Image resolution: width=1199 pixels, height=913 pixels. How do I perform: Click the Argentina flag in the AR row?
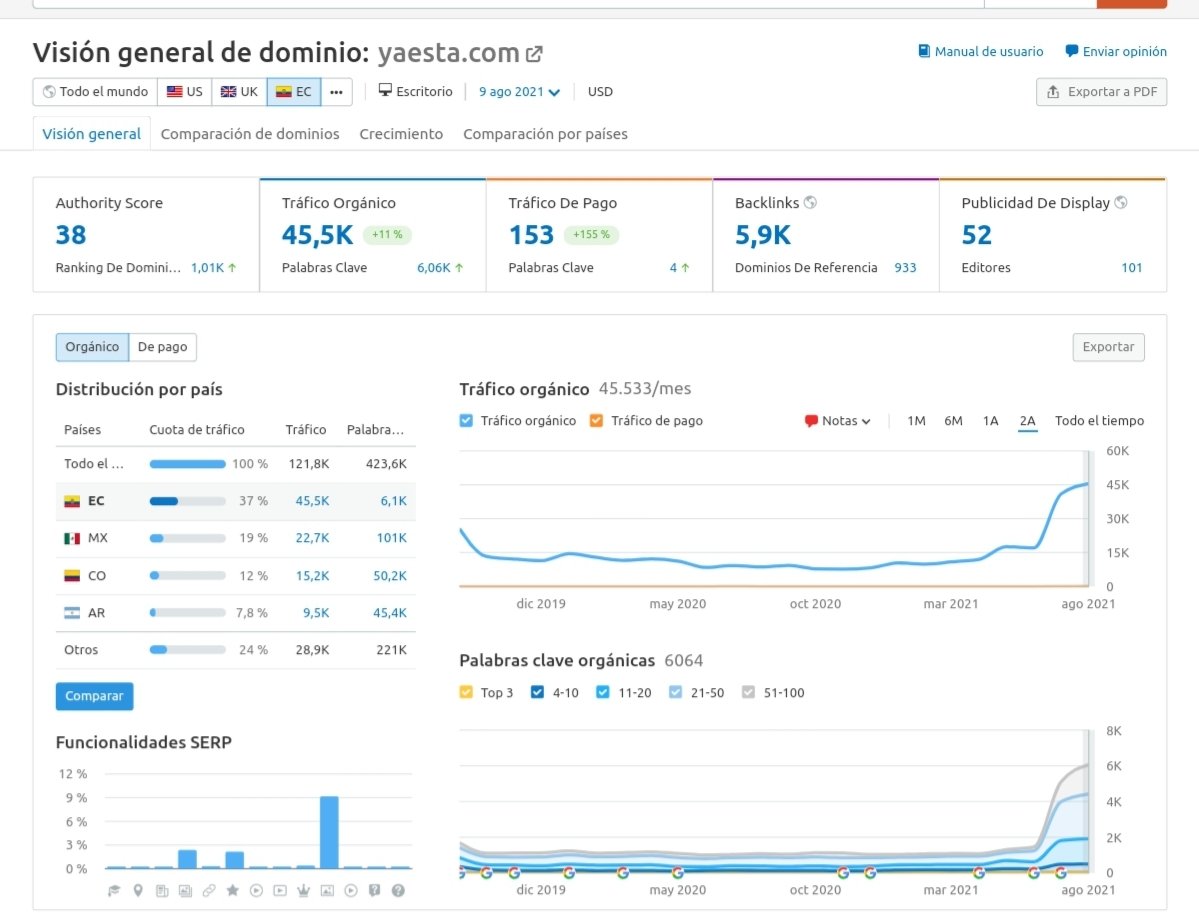tap(72, 612)
